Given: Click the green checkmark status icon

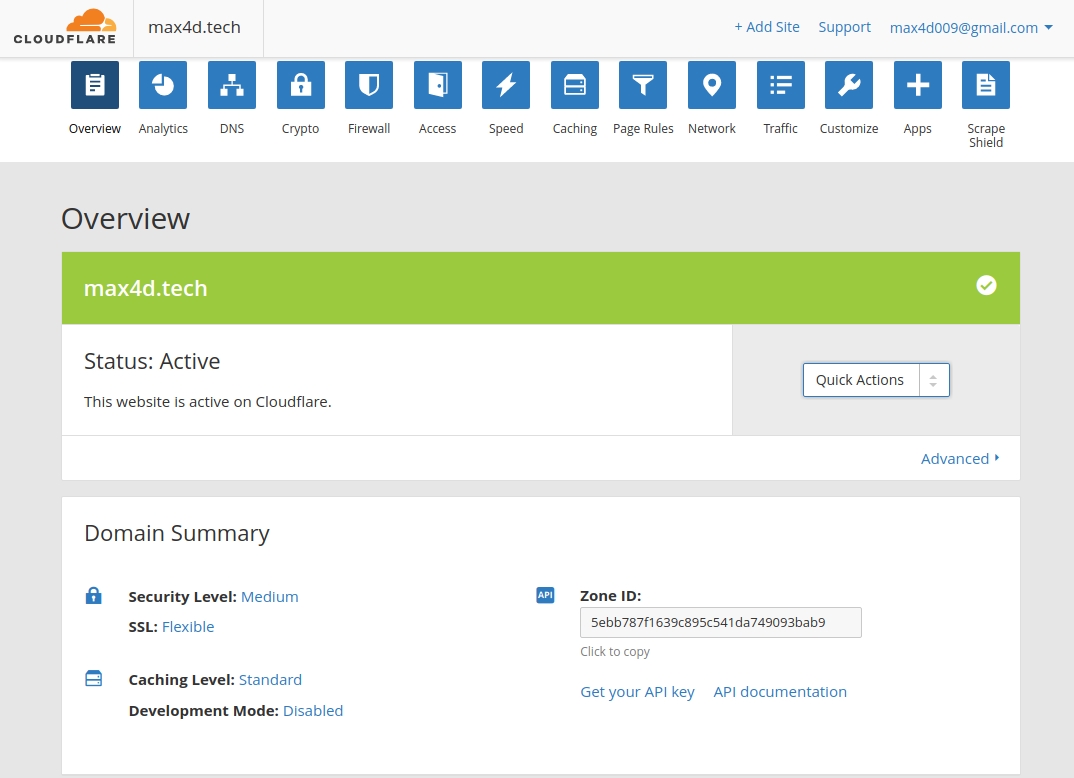Looking at the screenshot, I should 986,286.
